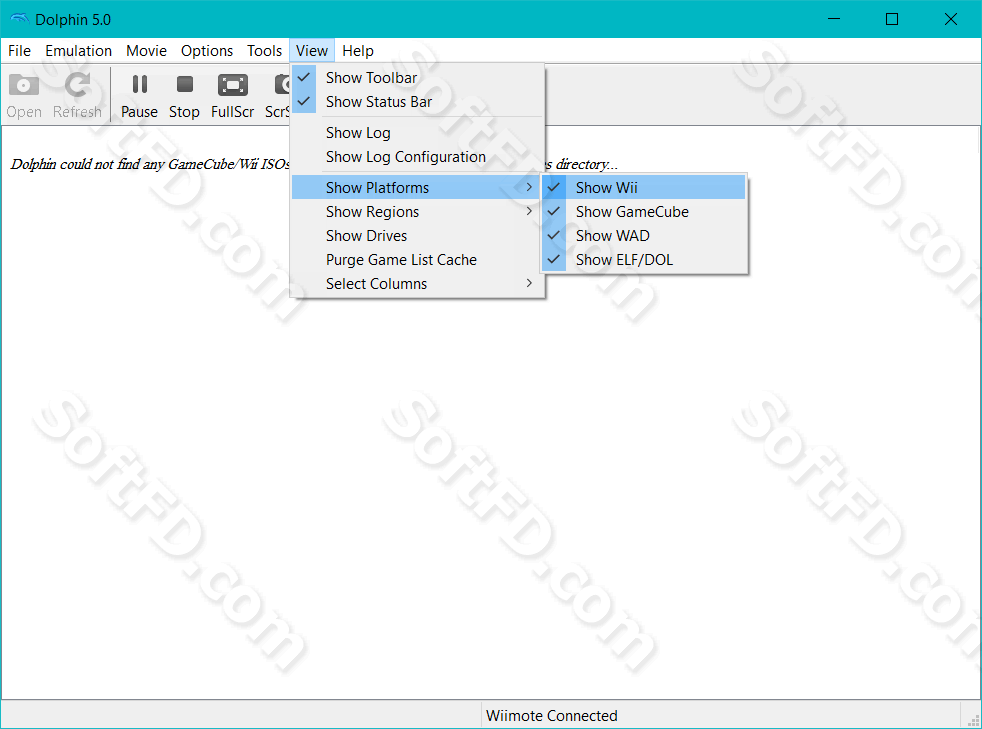
Task: Uncheck Show GameCube platform
Action: (x=644, y=212)
